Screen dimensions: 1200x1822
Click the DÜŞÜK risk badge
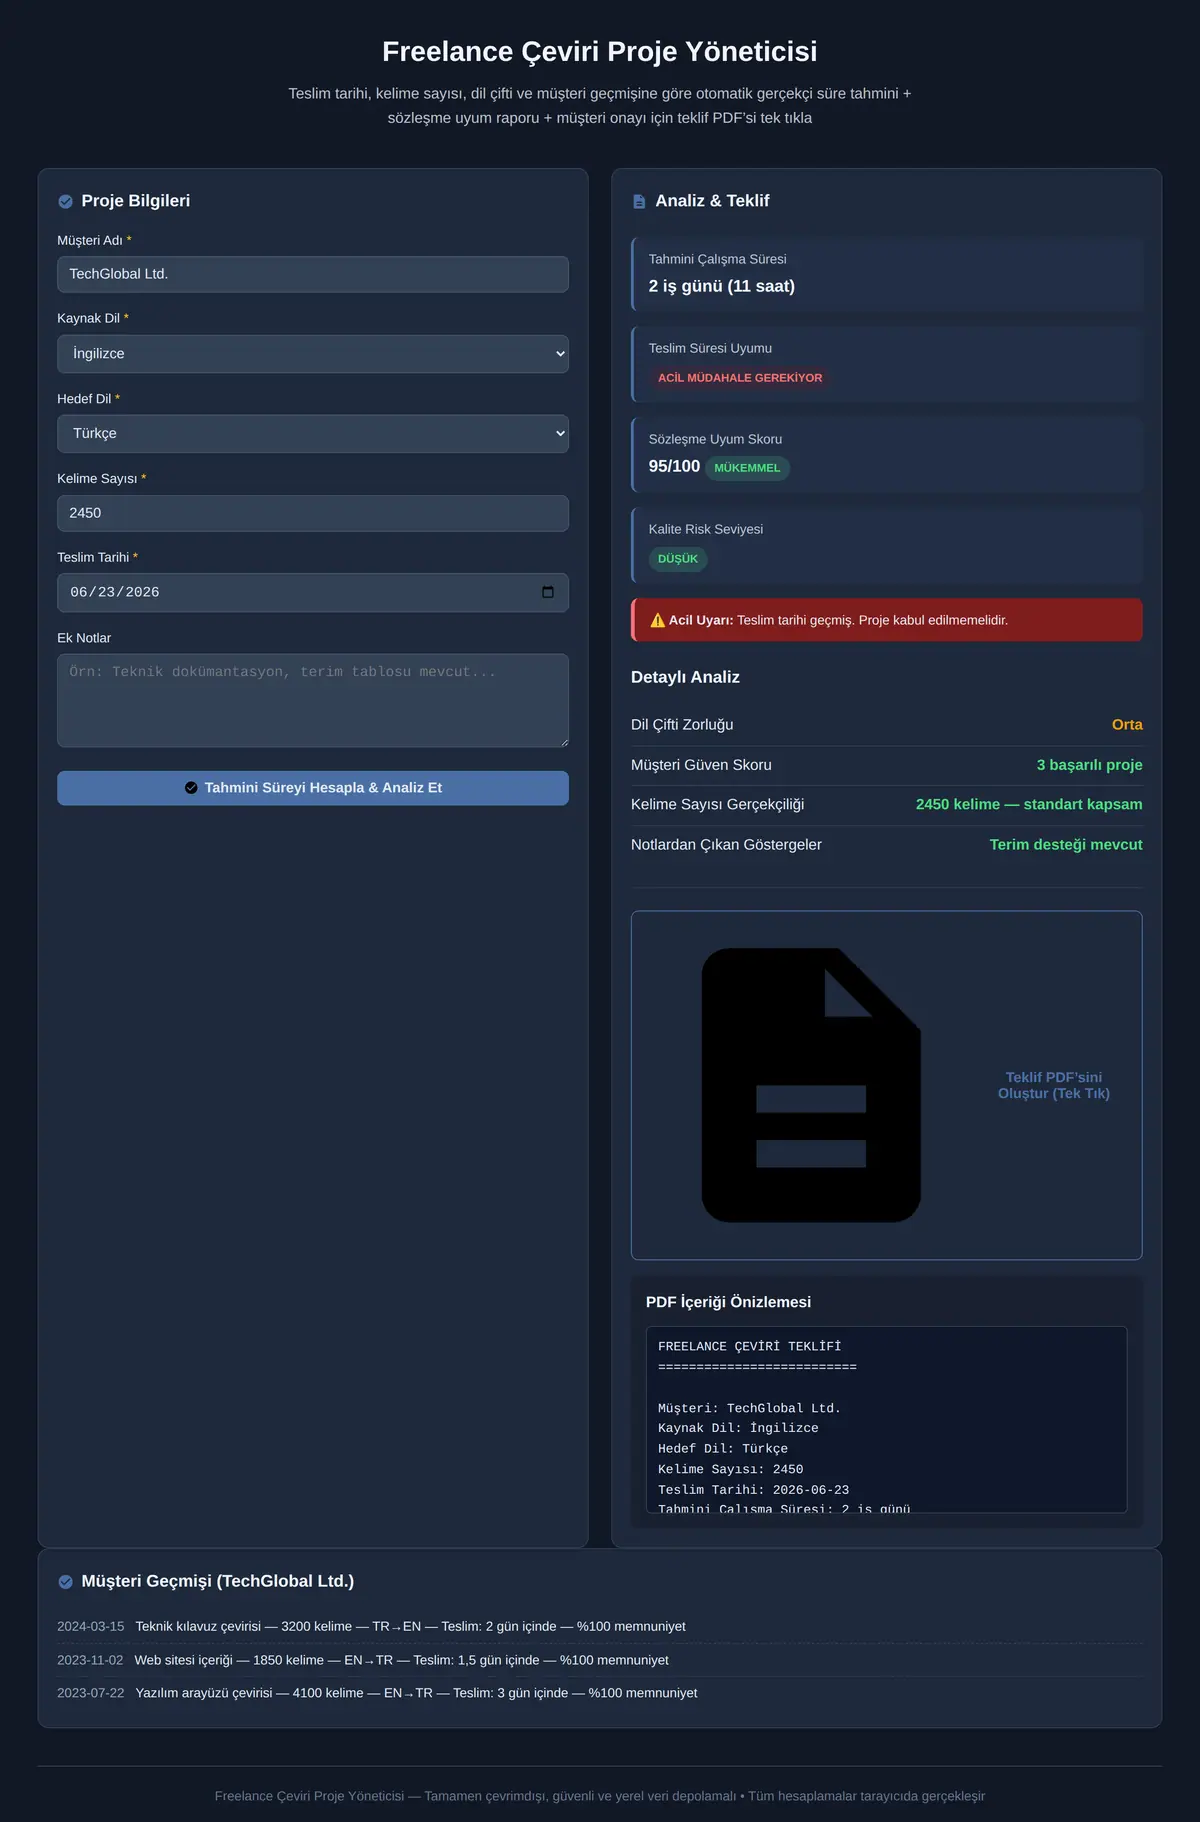coord(678,559)
